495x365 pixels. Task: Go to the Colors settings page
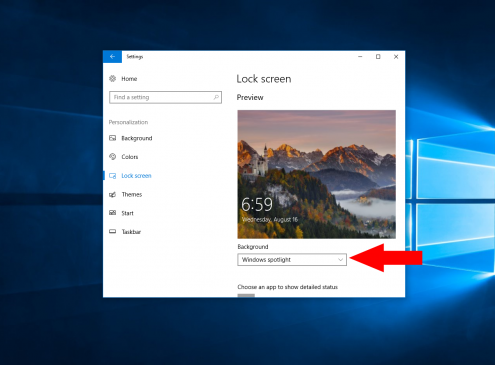[130, 157]
